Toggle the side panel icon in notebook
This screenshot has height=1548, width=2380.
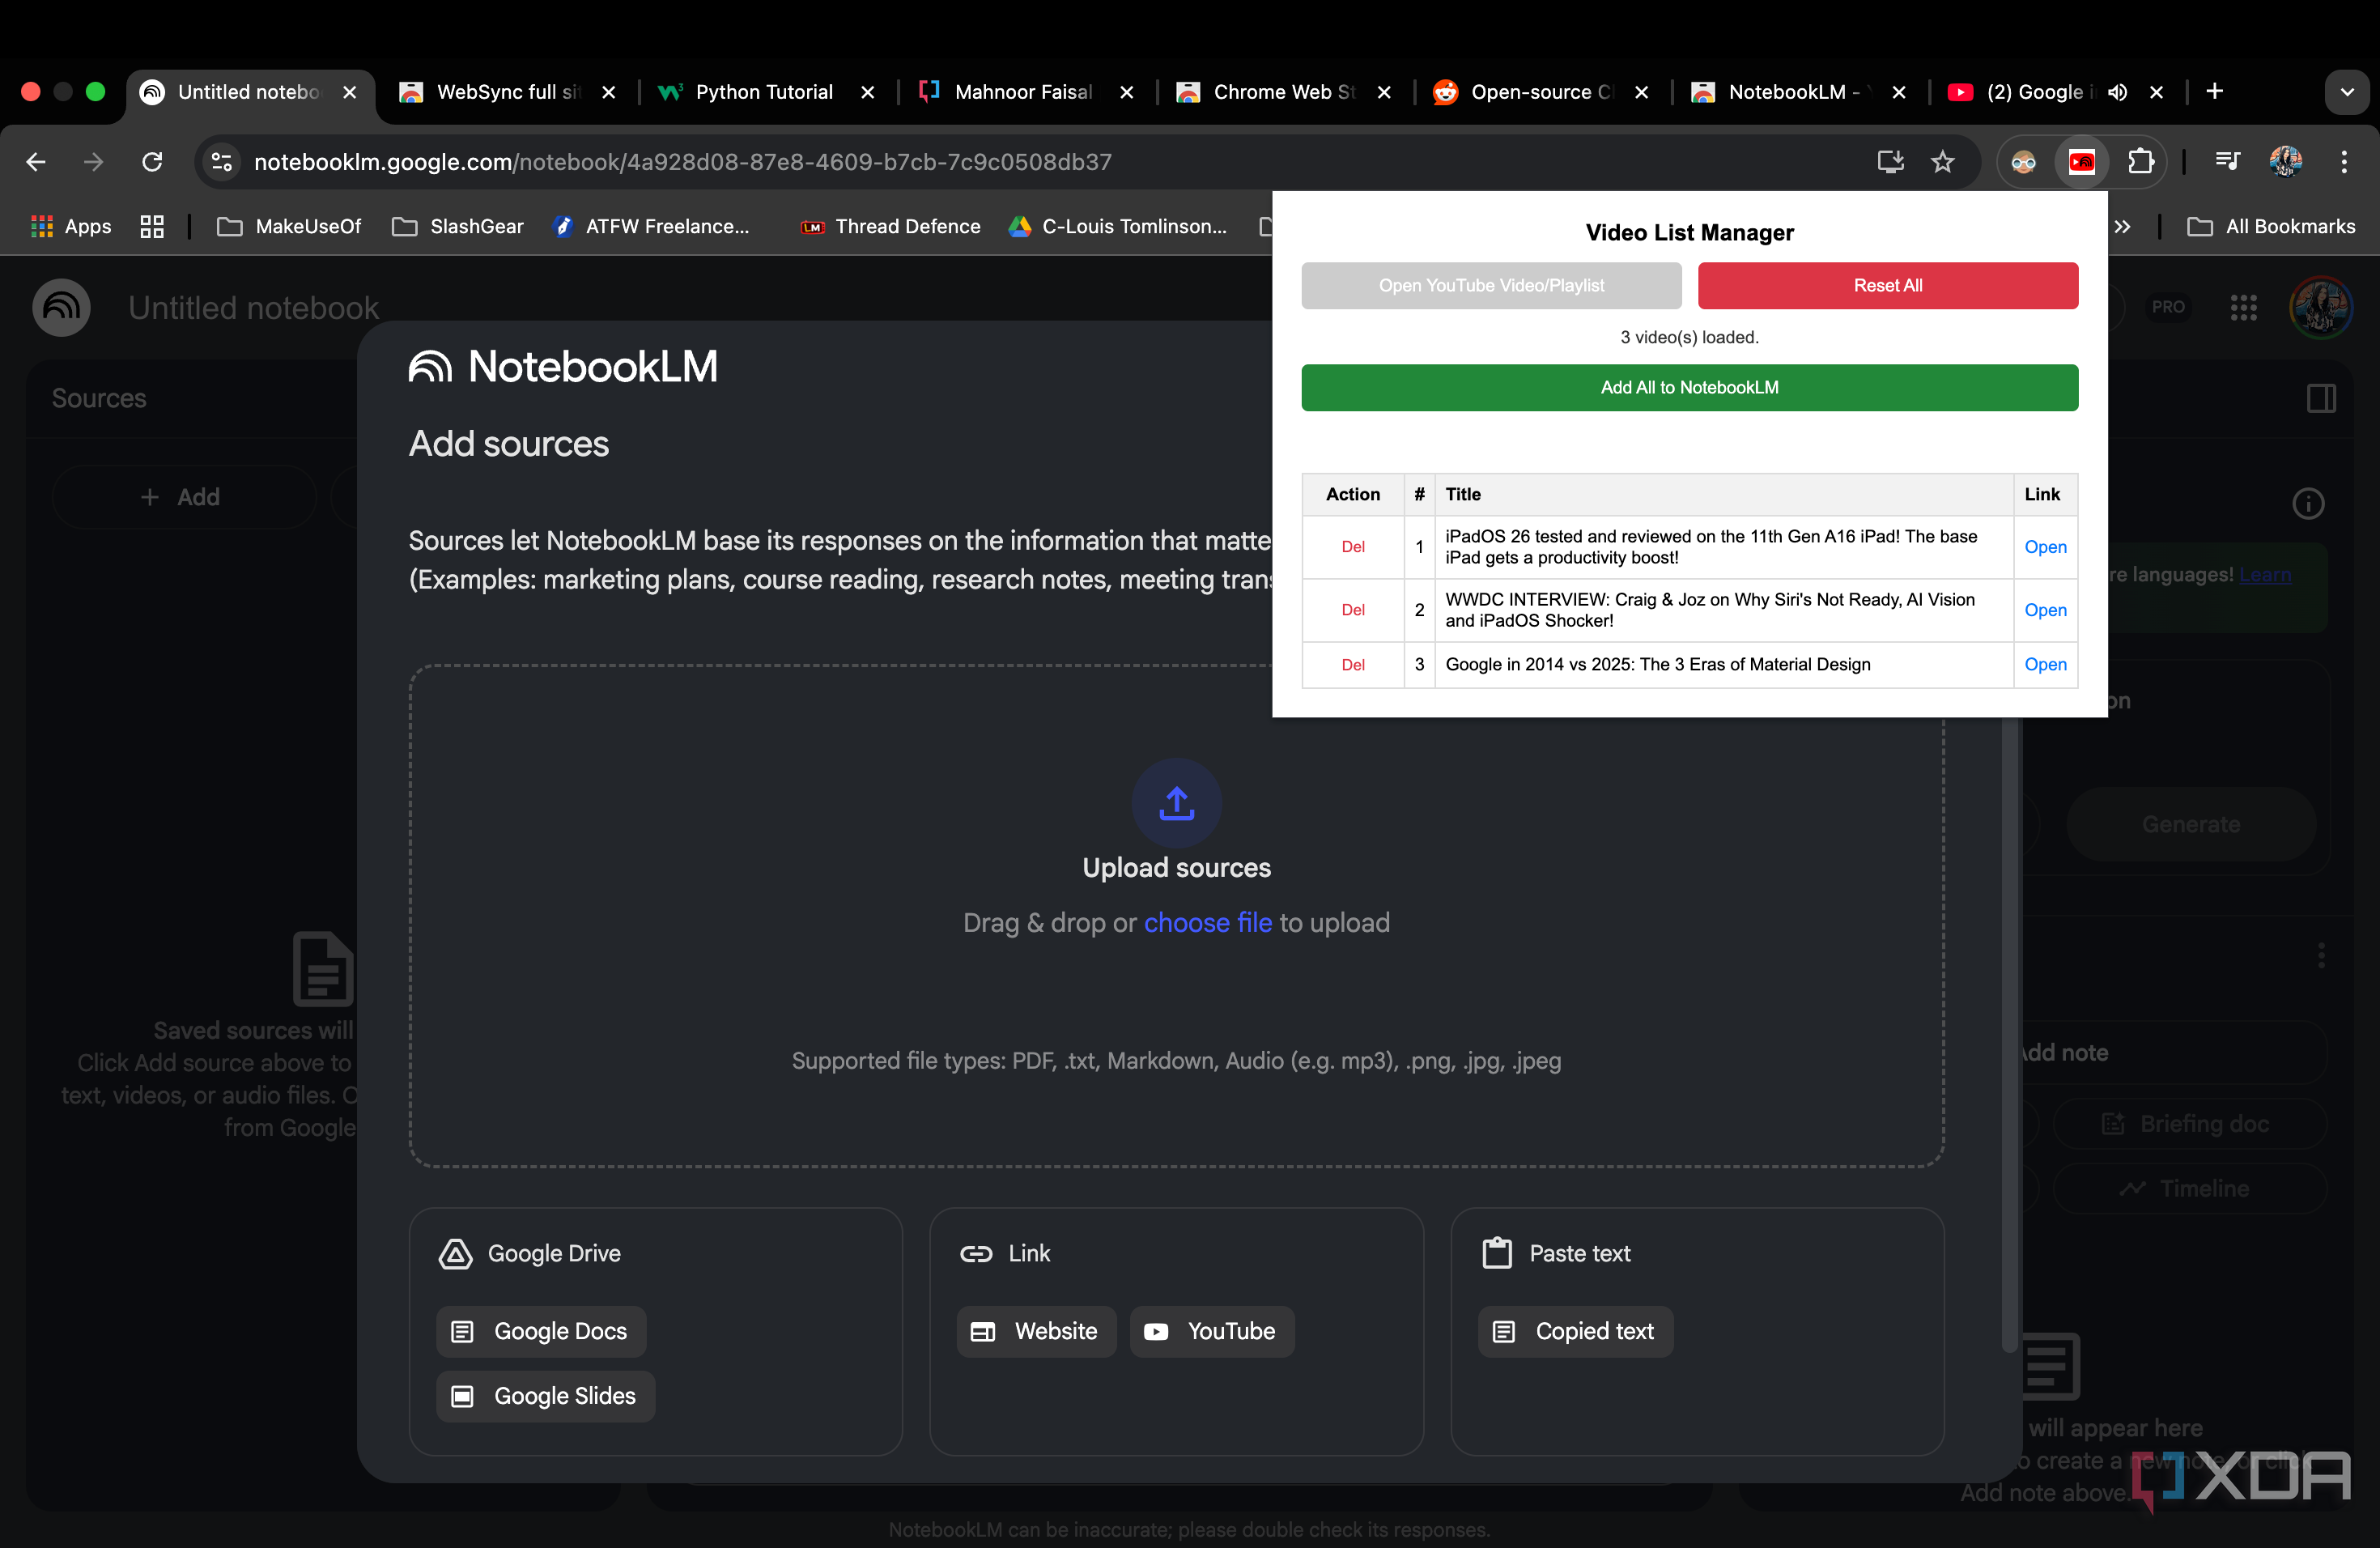click(x=2322, y=399)
